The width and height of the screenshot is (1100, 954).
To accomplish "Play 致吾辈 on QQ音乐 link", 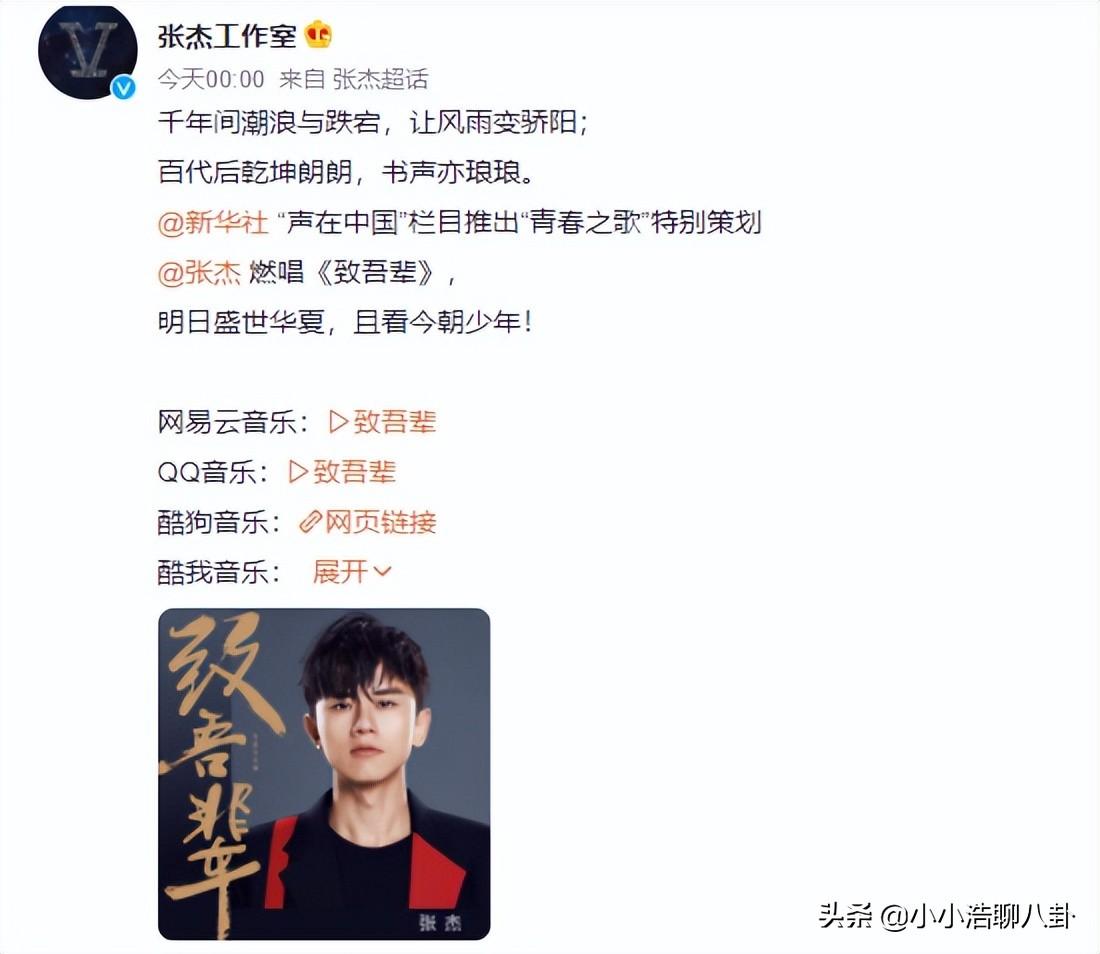I will pyautogui.click(x=342, y=472).
